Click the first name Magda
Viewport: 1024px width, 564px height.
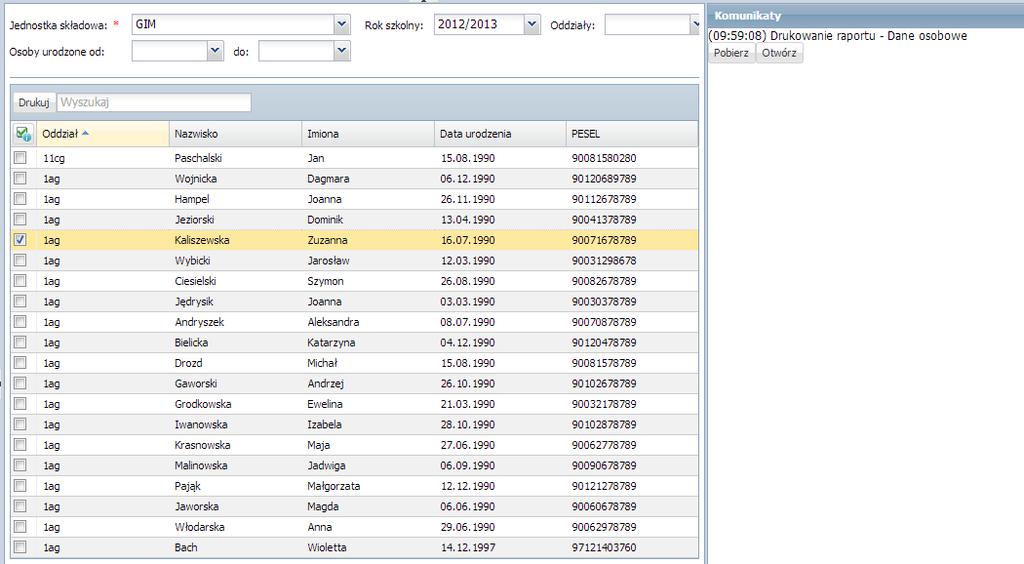[x=323, y=506]
